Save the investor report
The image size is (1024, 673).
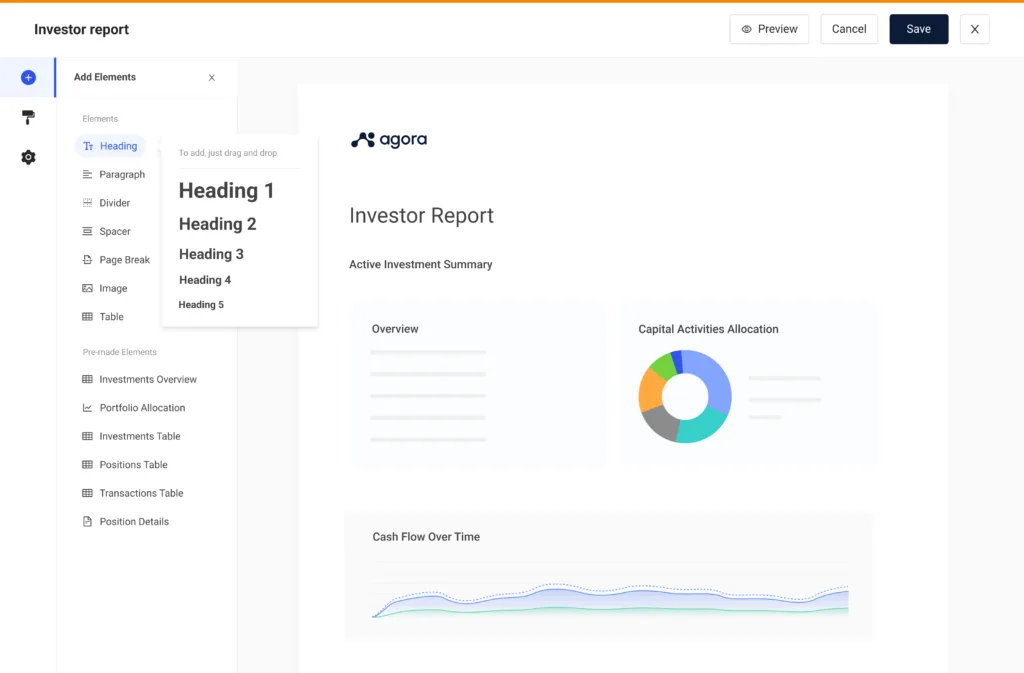pos(918,29)
